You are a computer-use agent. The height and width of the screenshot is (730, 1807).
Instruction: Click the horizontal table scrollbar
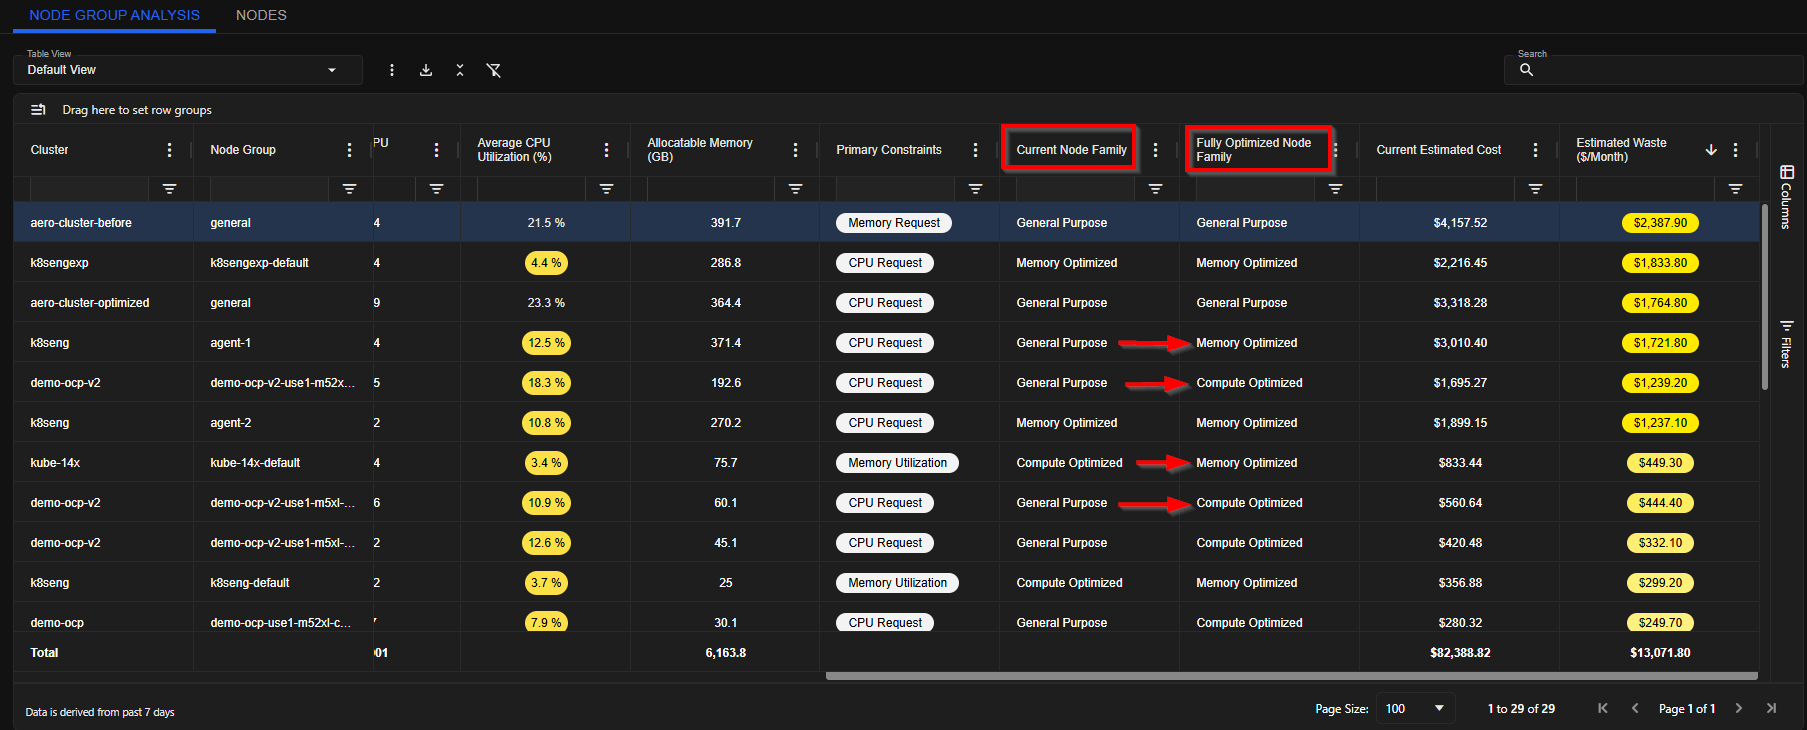pyautogui.click(x=1291, y=676)
